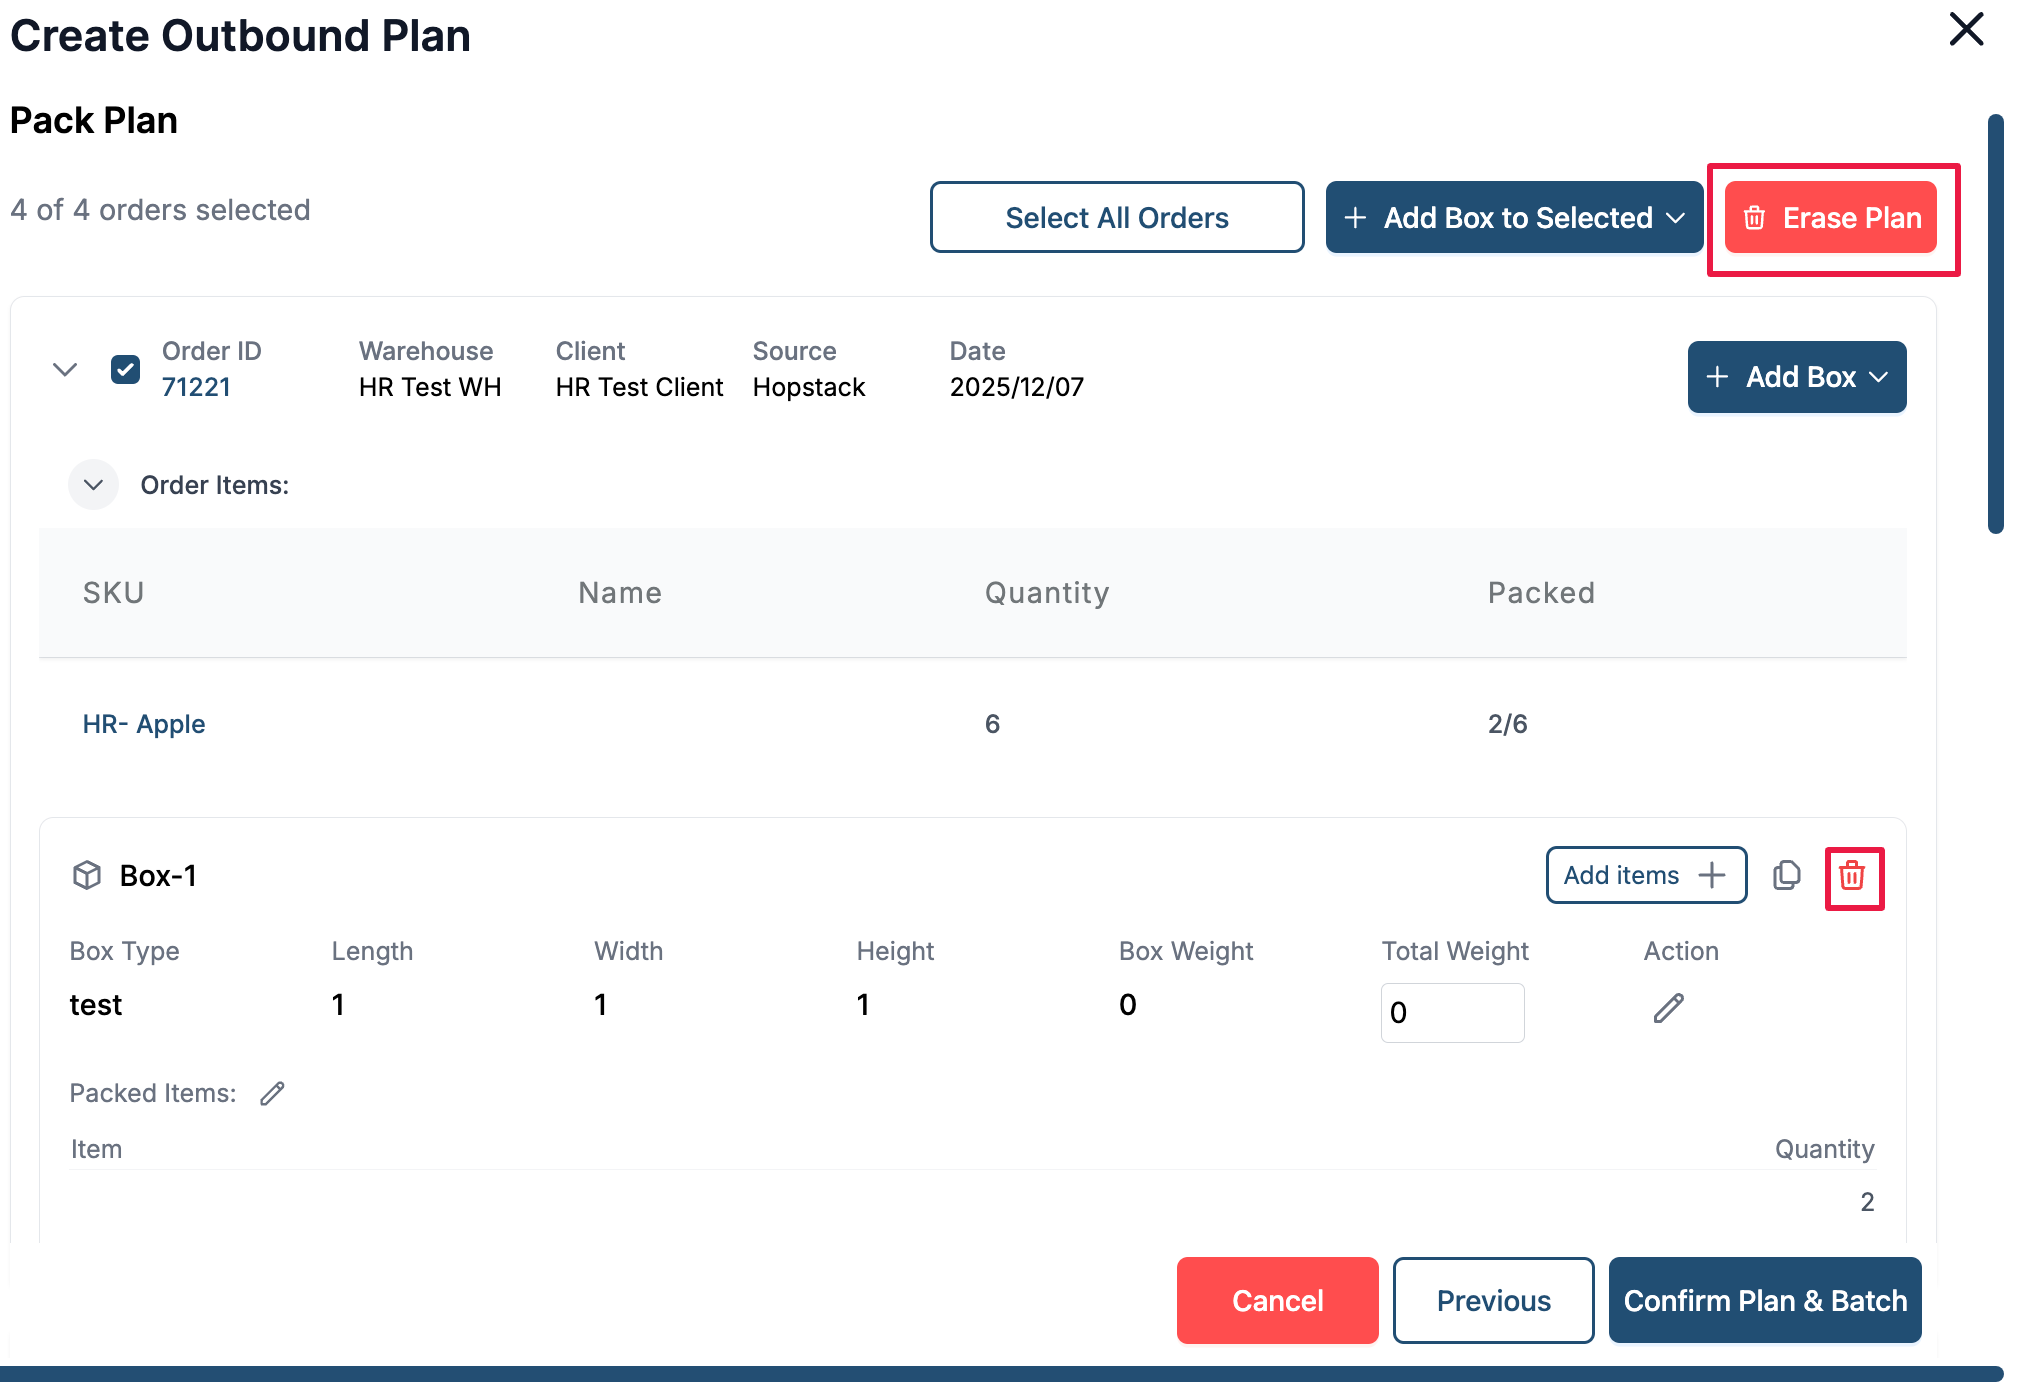Open the Add Box dropdown for order 71221
Screen dimensions: 2040x1382
(x=1796, y=377)
